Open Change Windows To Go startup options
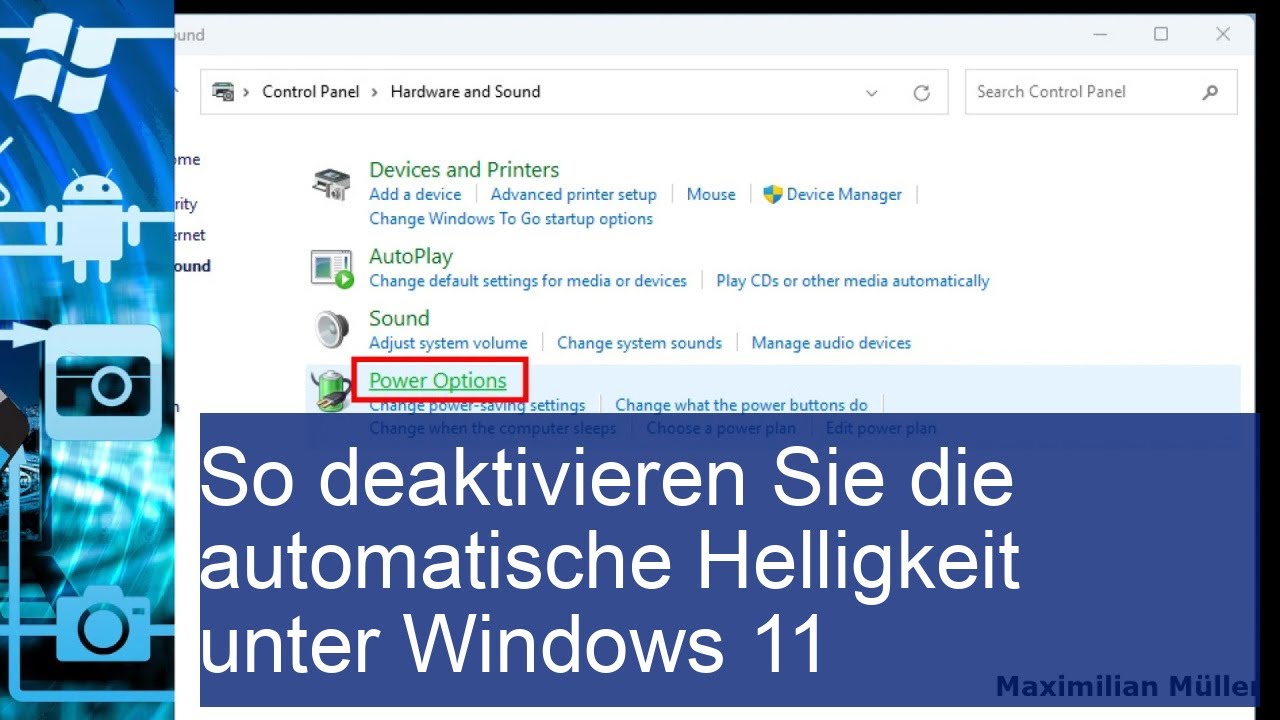This screenshot has height=720, width=1280. click(511, 219)
